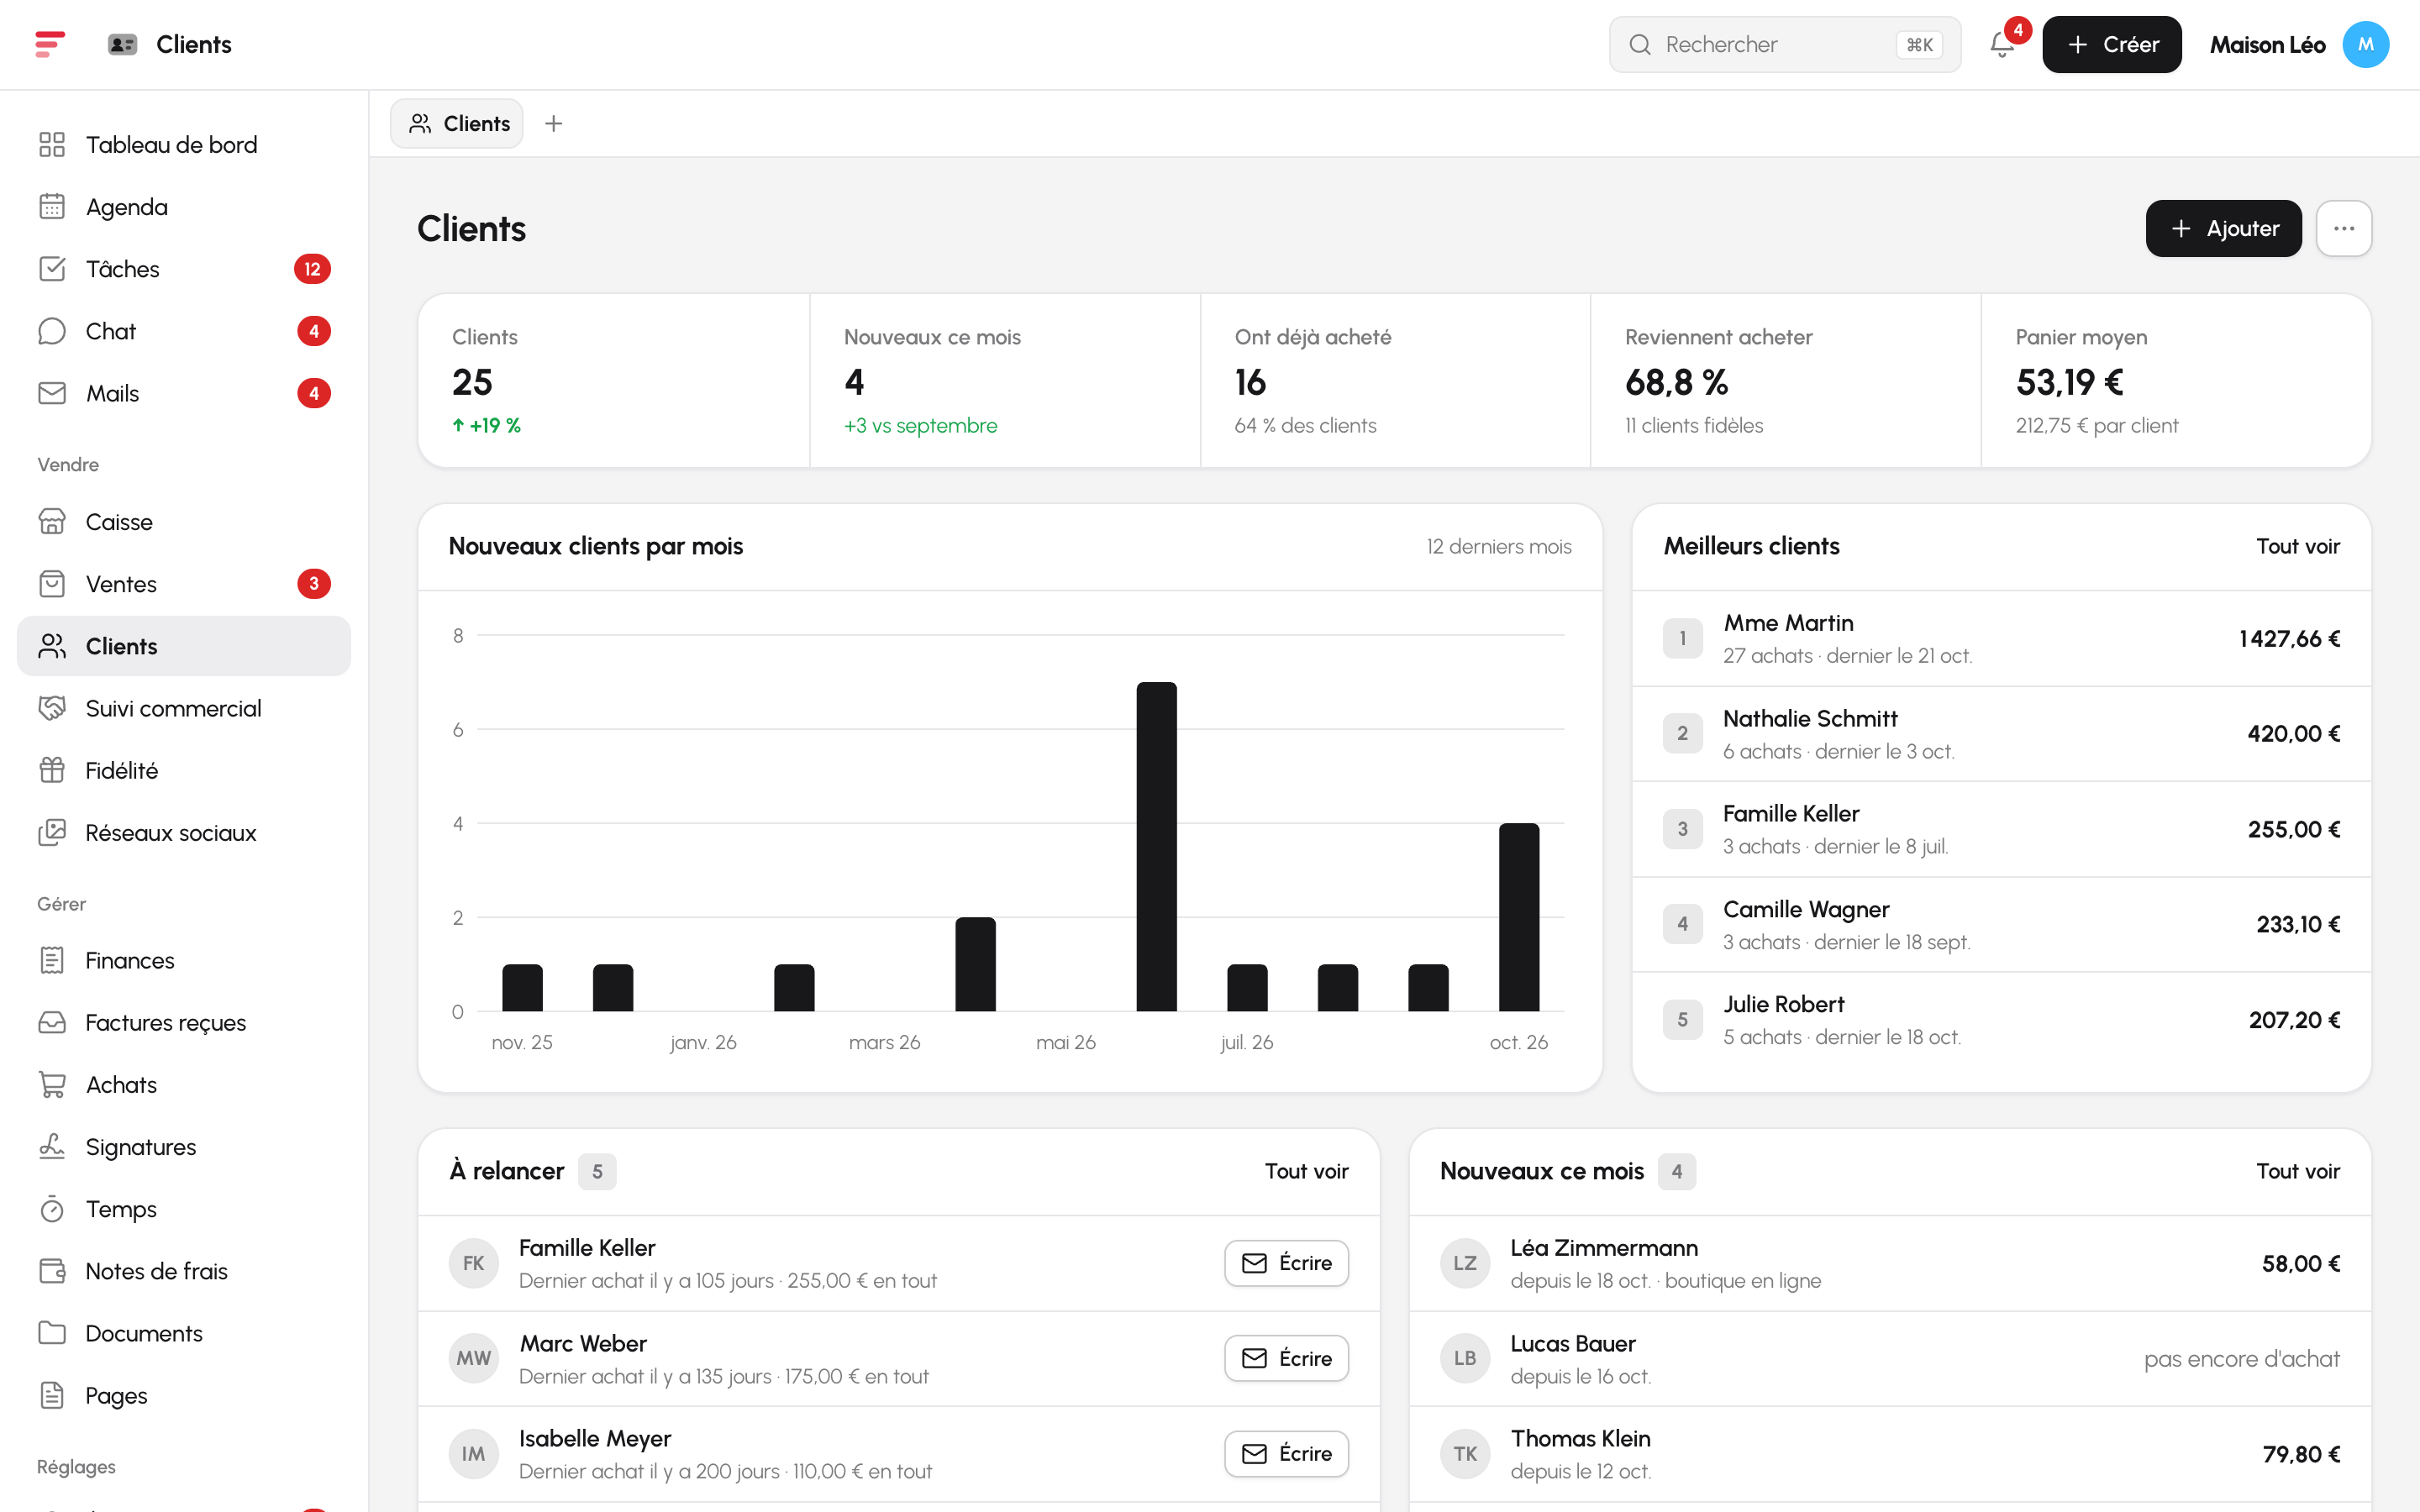
Task: Open Mme Martin in Meilleurs clients
Action: point(2001,638)
